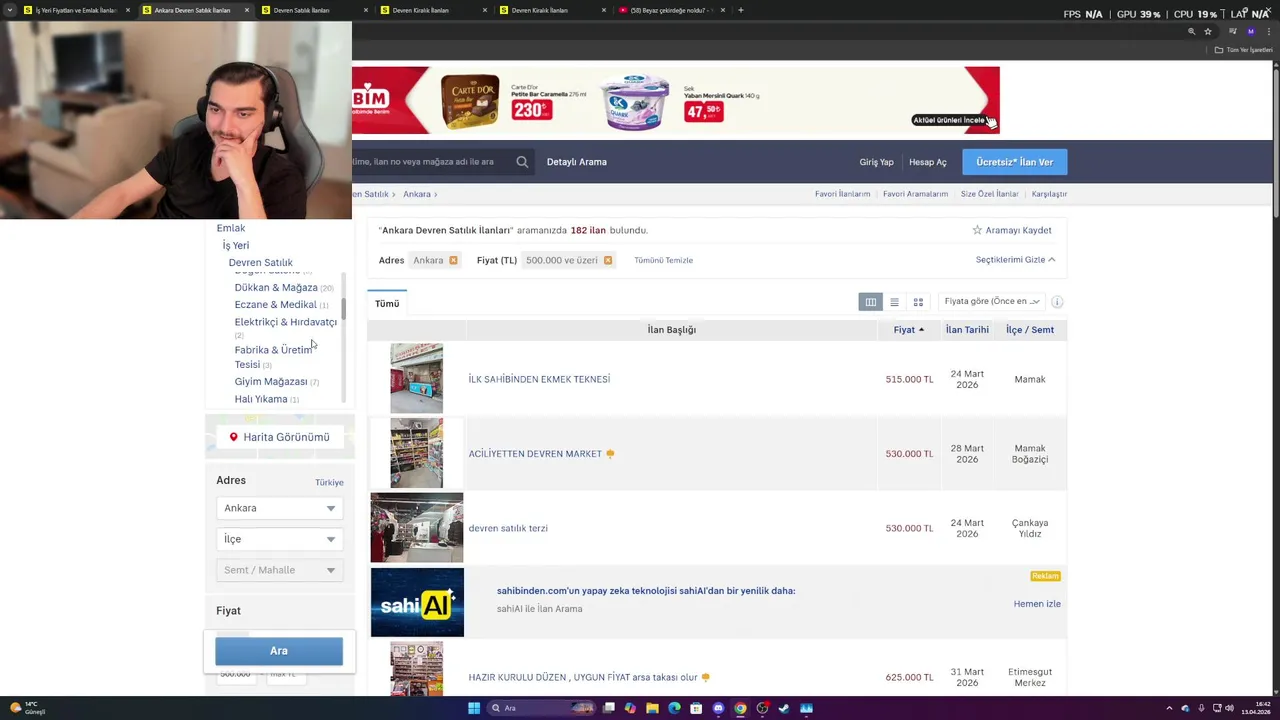Viewport: 1280px width, 720px height.
Task: Select Fabrika & Üretim Tesisi category
Action: [x=274, y=357]
